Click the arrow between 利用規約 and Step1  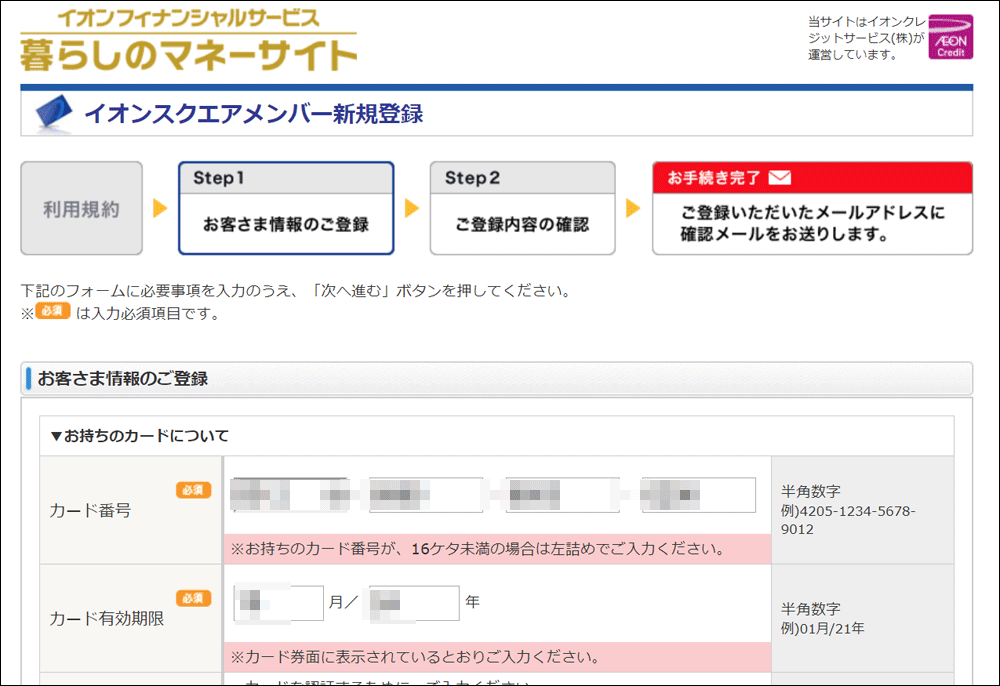(160, 208)
